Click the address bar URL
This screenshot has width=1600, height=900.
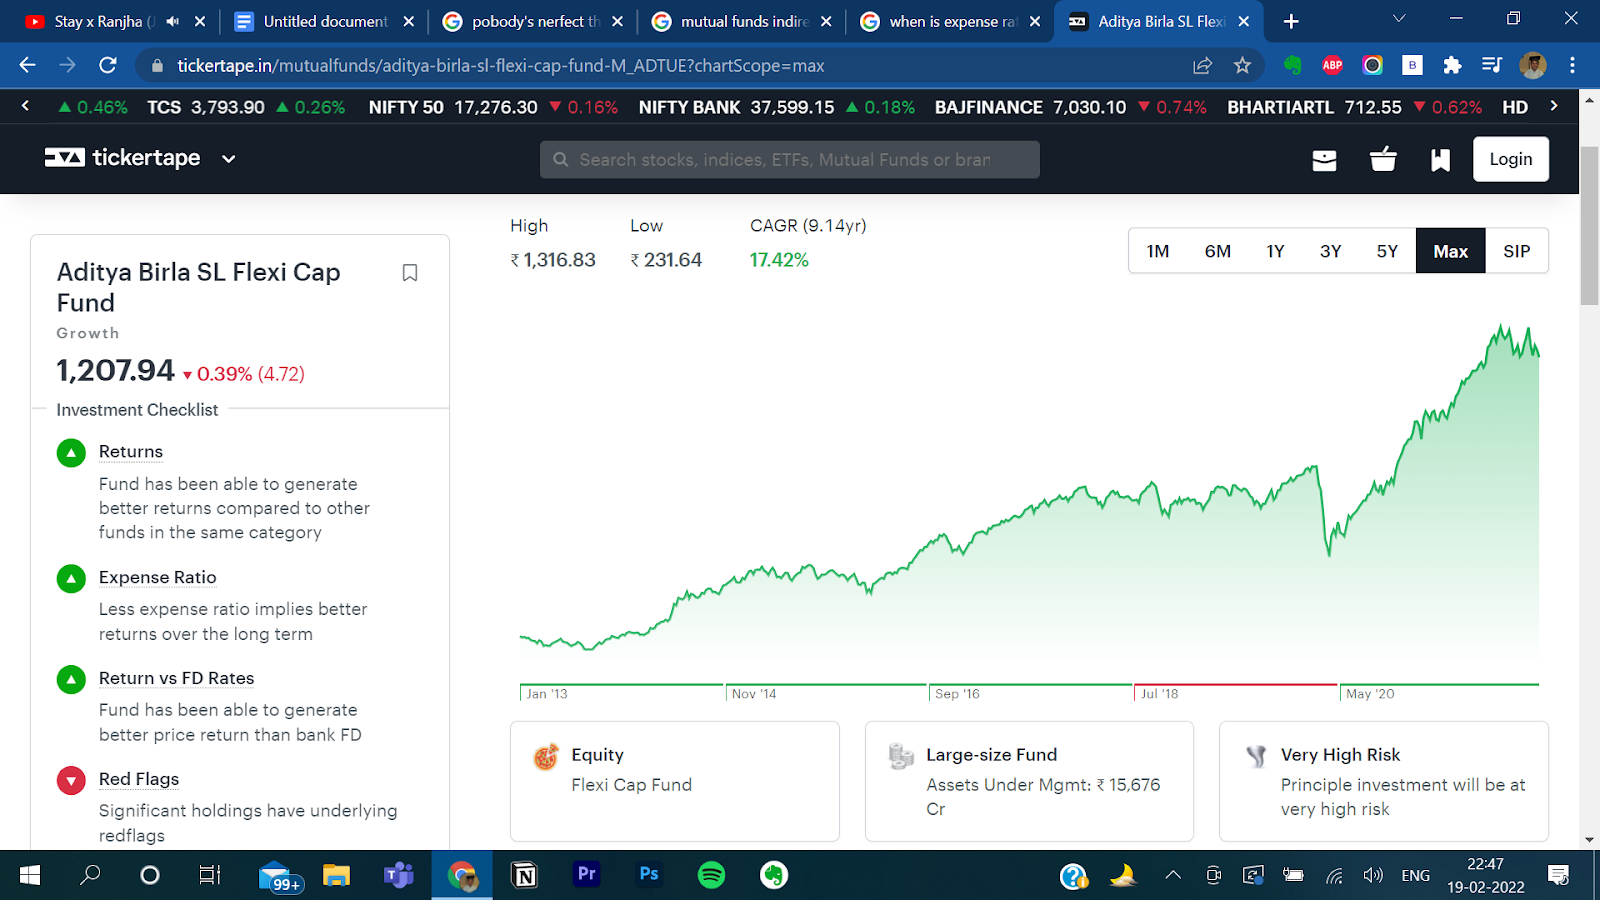click(500, 66)
